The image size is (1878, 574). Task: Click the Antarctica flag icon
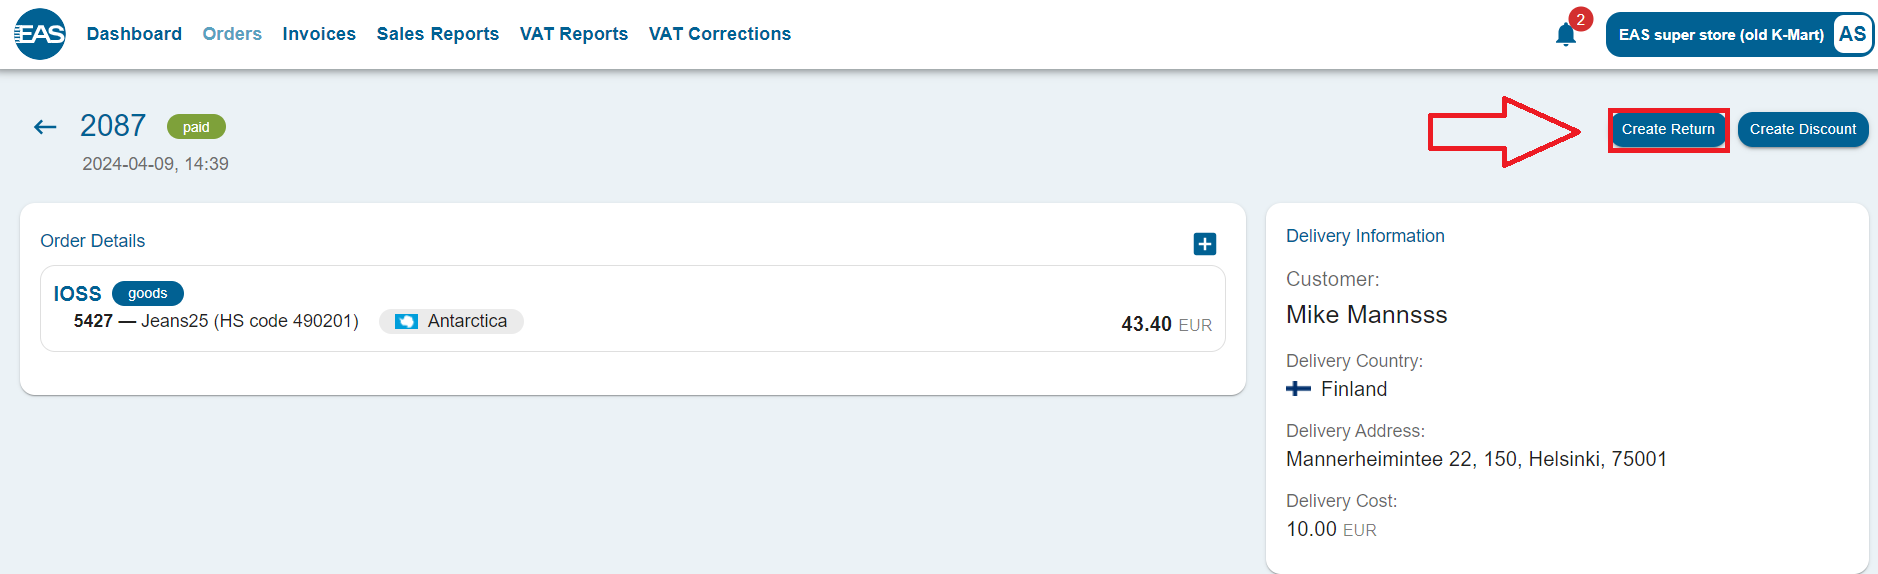tap(406, 321)
